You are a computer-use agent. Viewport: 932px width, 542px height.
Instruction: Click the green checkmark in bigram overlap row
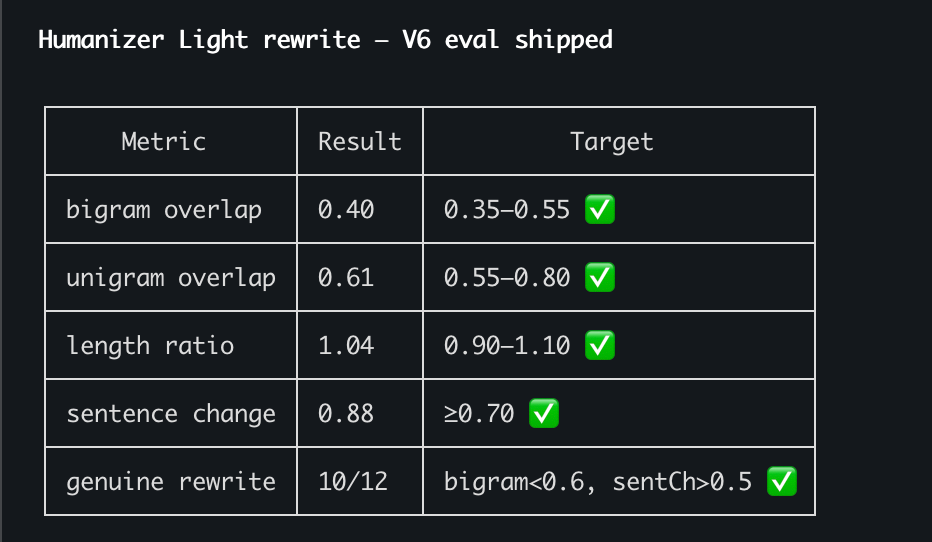pos(600,210)
